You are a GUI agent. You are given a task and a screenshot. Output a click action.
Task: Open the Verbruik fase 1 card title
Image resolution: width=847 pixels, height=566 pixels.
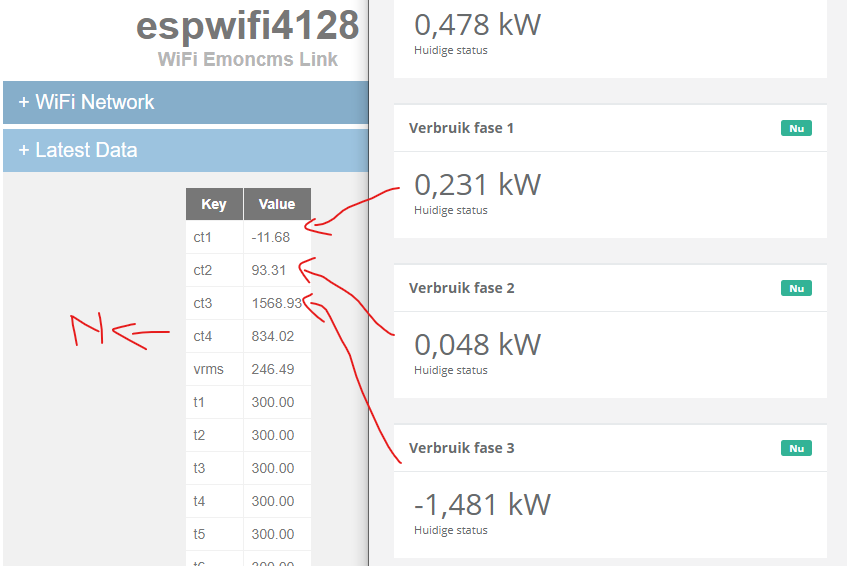coord(461,128)
